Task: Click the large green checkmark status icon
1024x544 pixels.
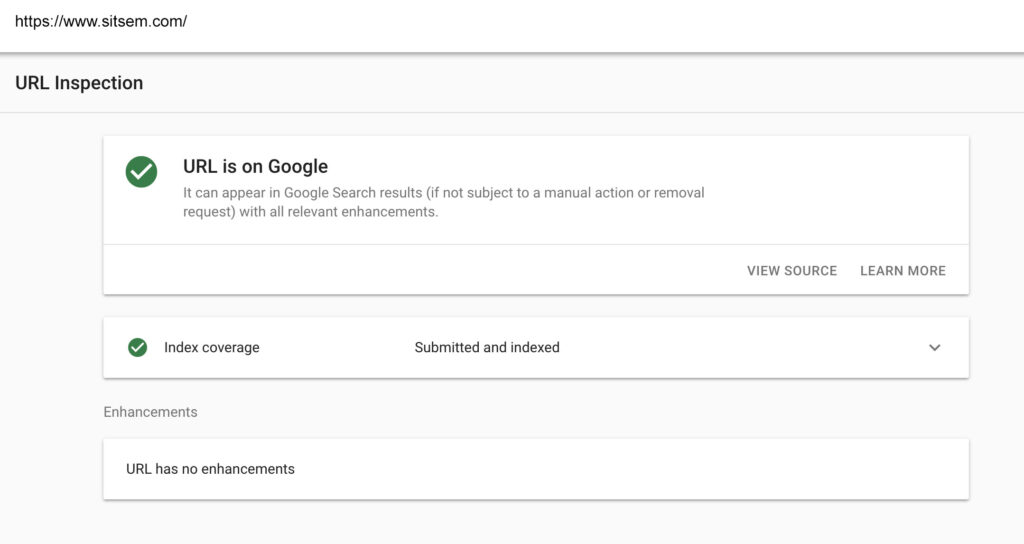Action: [x=141, y=172]
